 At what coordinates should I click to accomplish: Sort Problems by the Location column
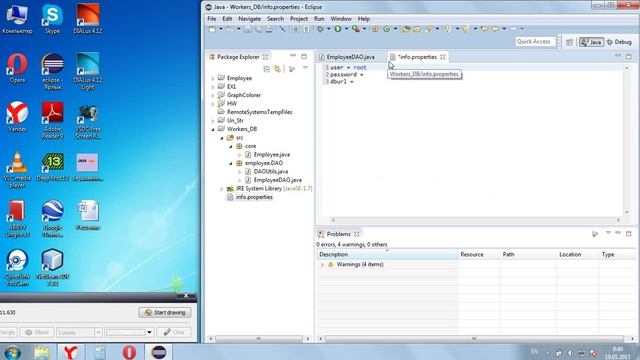(577, 254)
